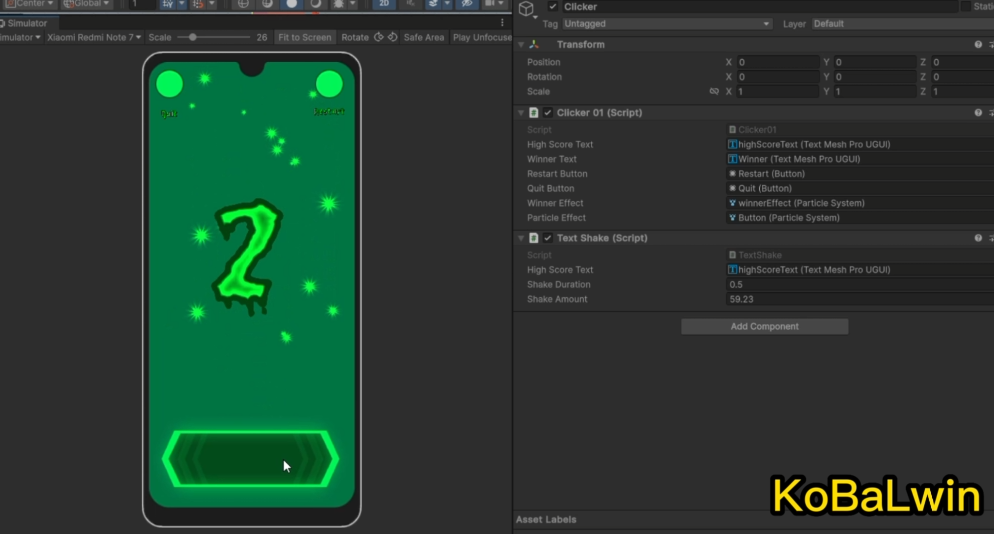
Task: Open the Global orientation dropdown
Action: coord(87,4)
